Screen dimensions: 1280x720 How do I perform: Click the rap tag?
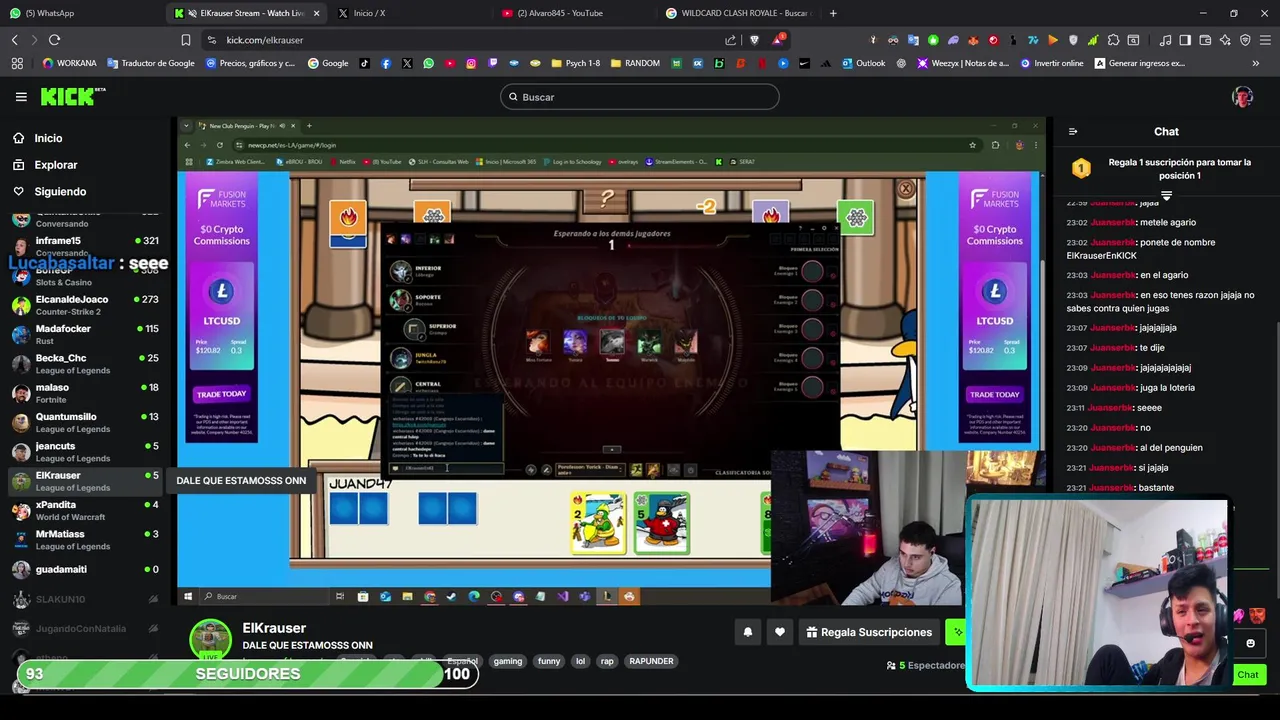(x=607, y=661)
